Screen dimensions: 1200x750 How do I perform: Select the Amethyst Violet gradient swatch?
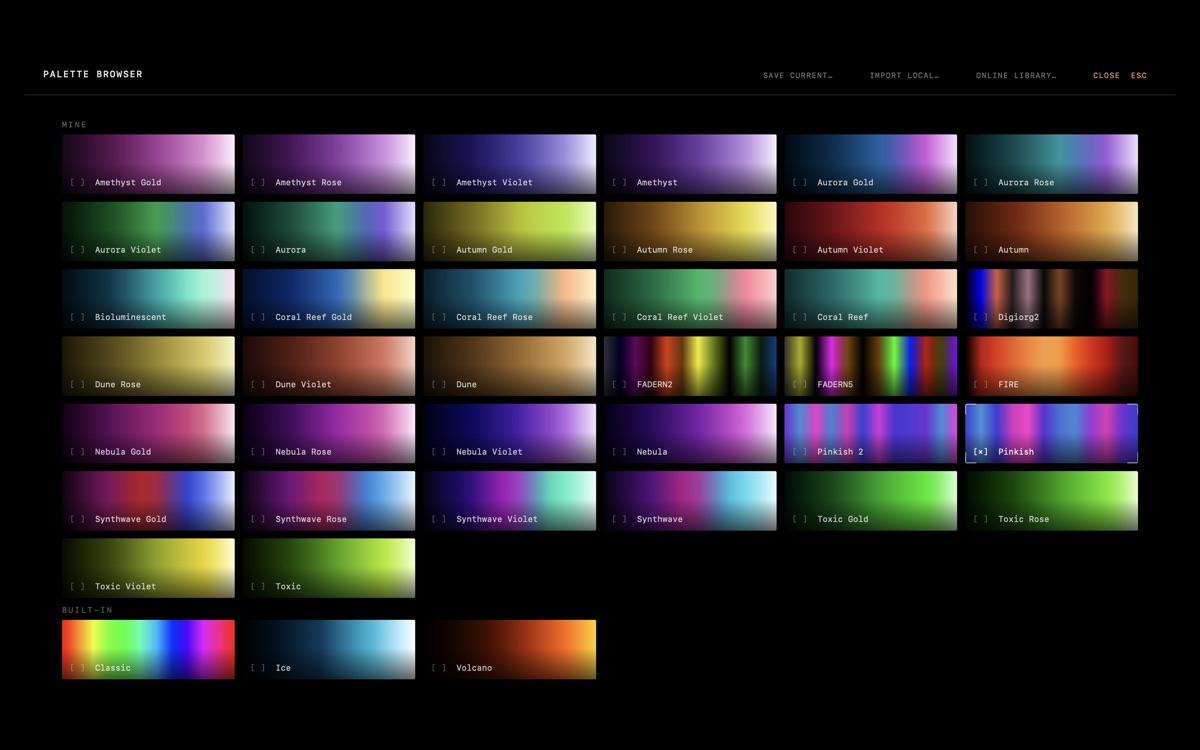pos(510,164)
